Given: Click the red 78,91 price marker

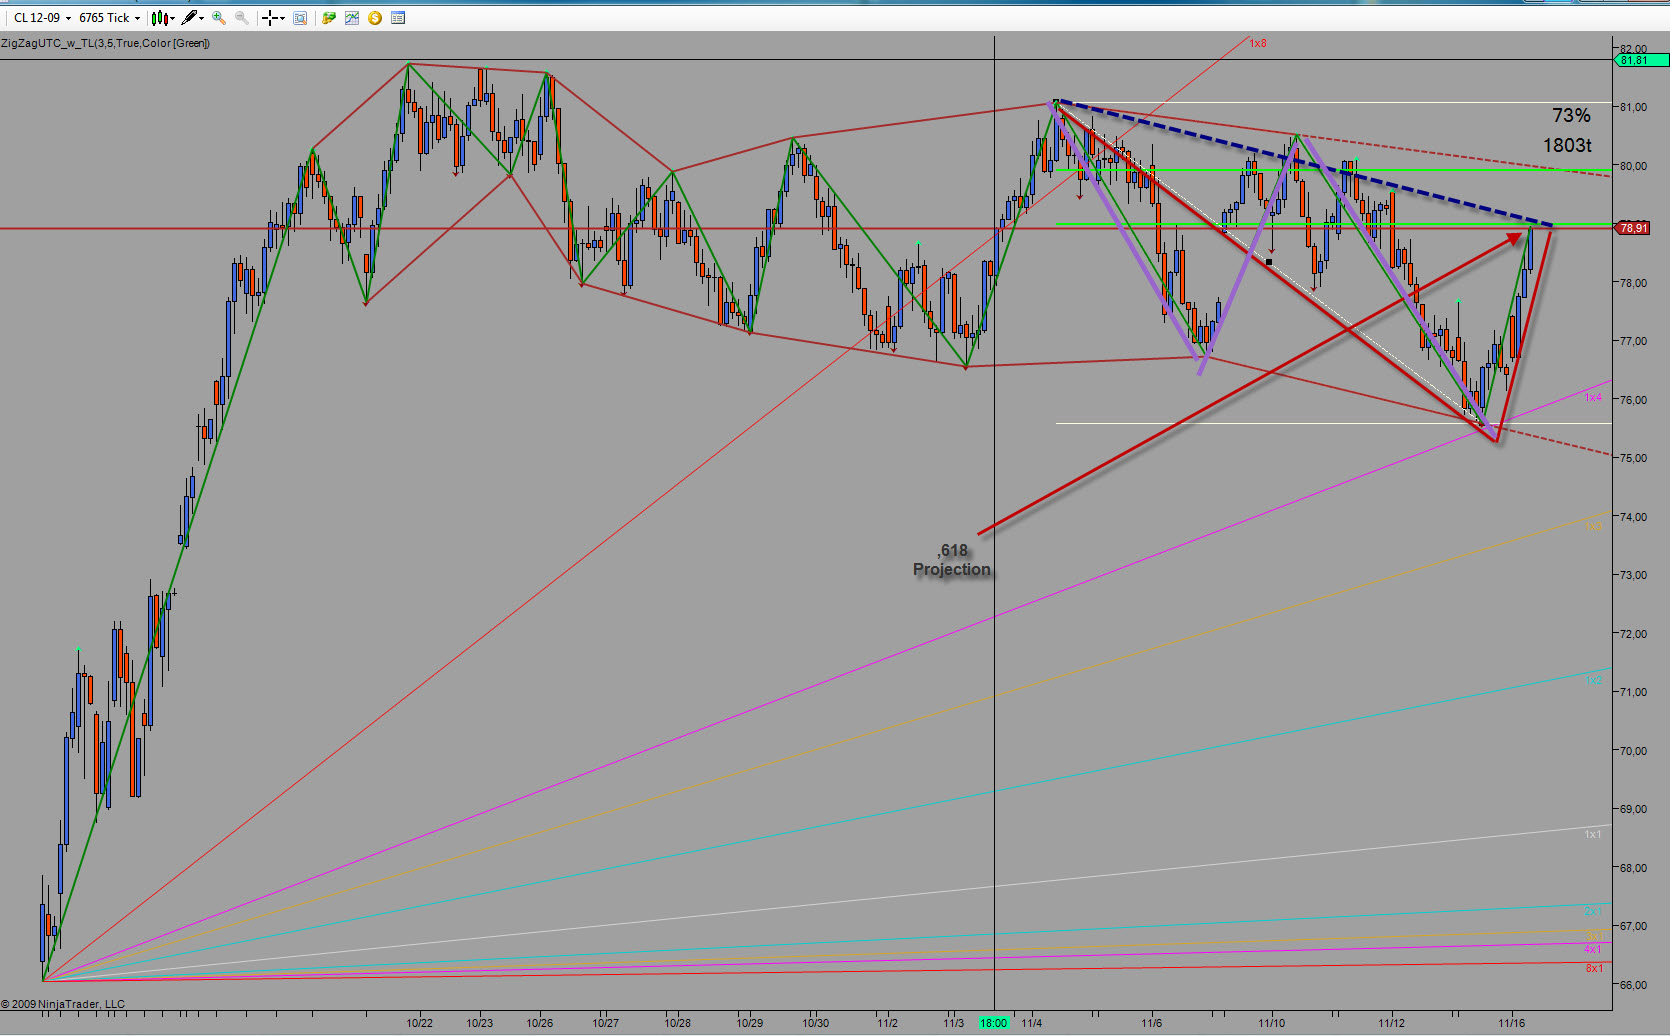Looking at the screenshot, I should point(1634,228).
